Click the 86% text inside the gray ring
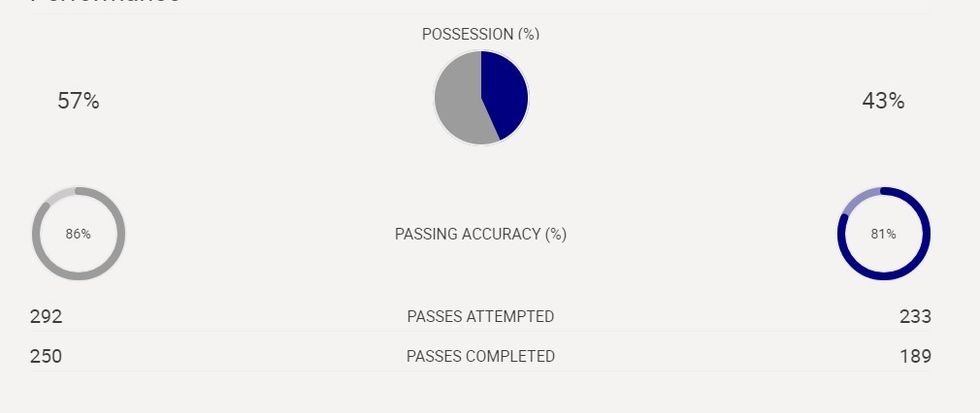This screenshot has height=413, width=980. coord(78,234)
